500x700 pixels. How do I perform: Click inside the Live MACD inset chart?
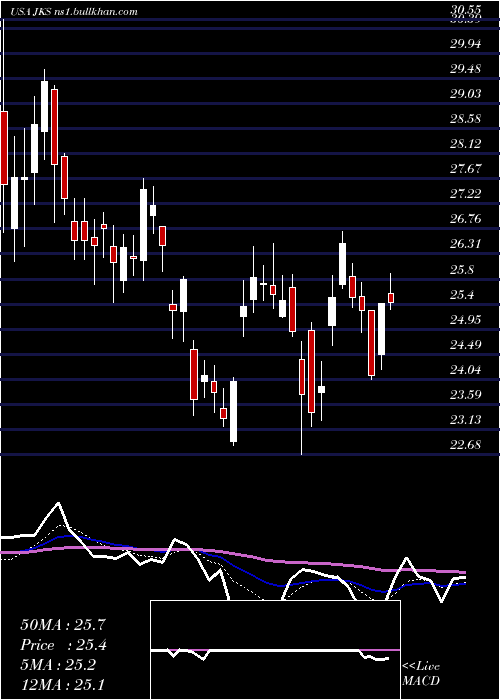[275, 650]
